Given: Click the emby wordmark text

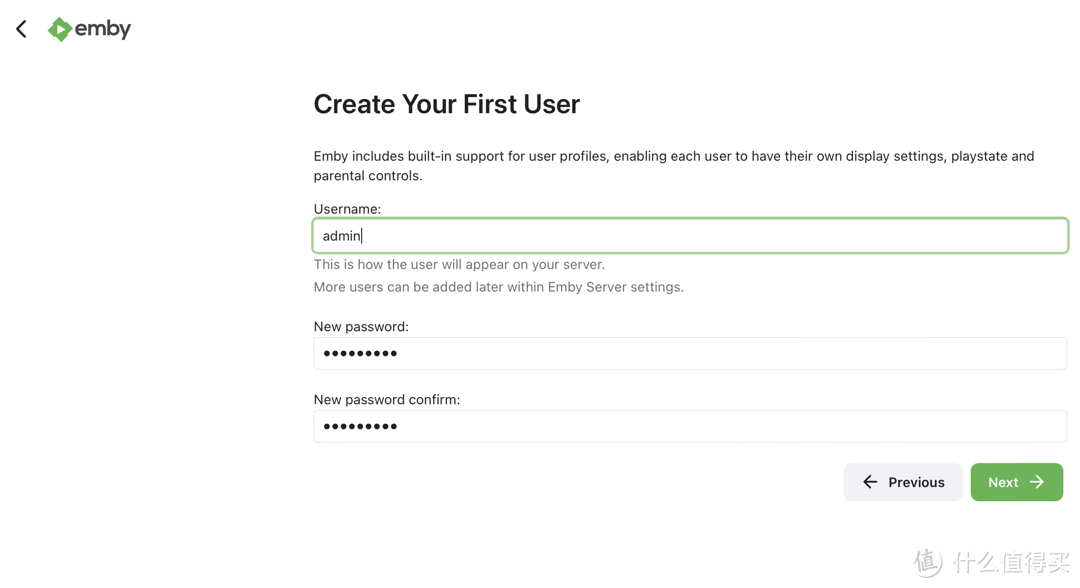Looking at the screenshot, I should click(103, 29).
